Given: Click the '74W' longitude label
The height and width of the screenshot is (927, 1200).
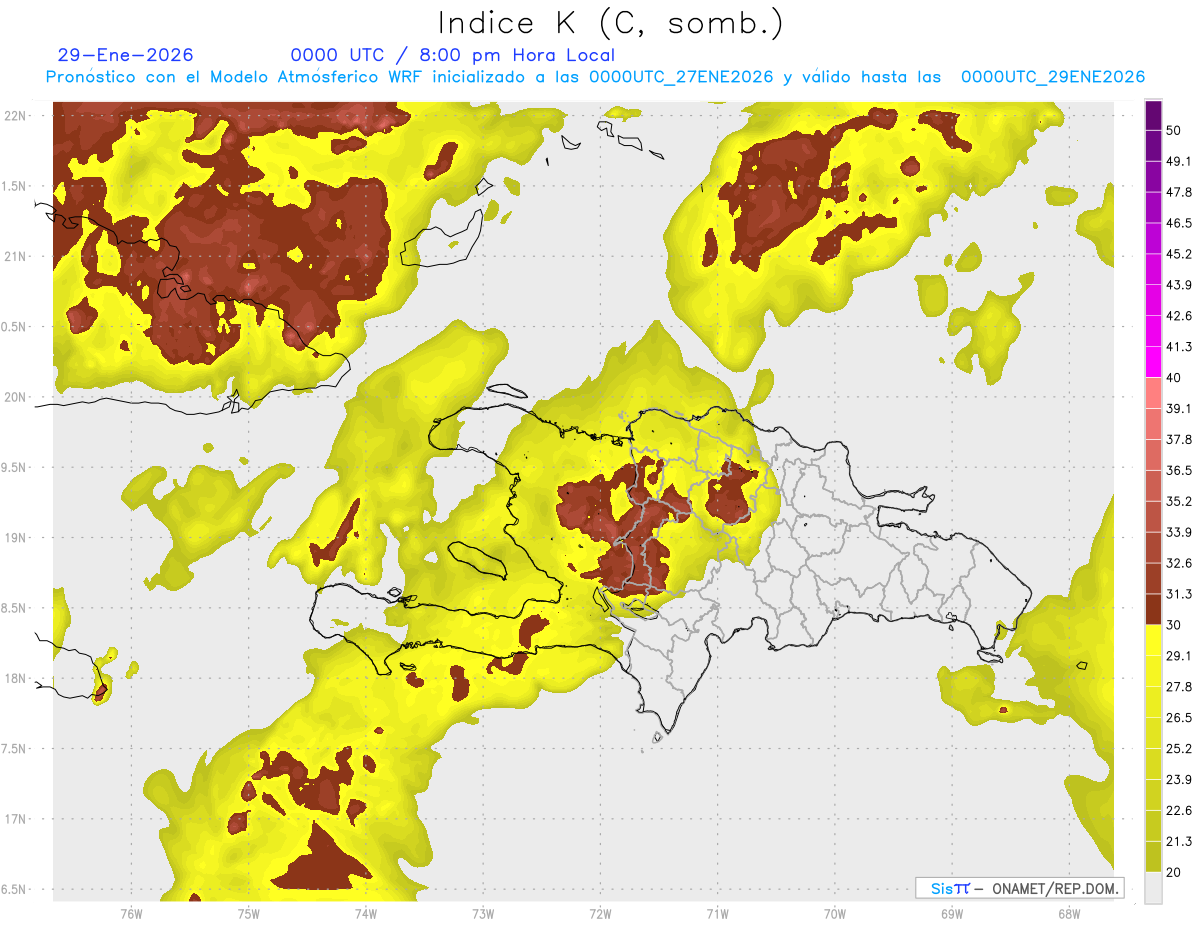Looking at the screenshot, I should [x=366, y=914].
